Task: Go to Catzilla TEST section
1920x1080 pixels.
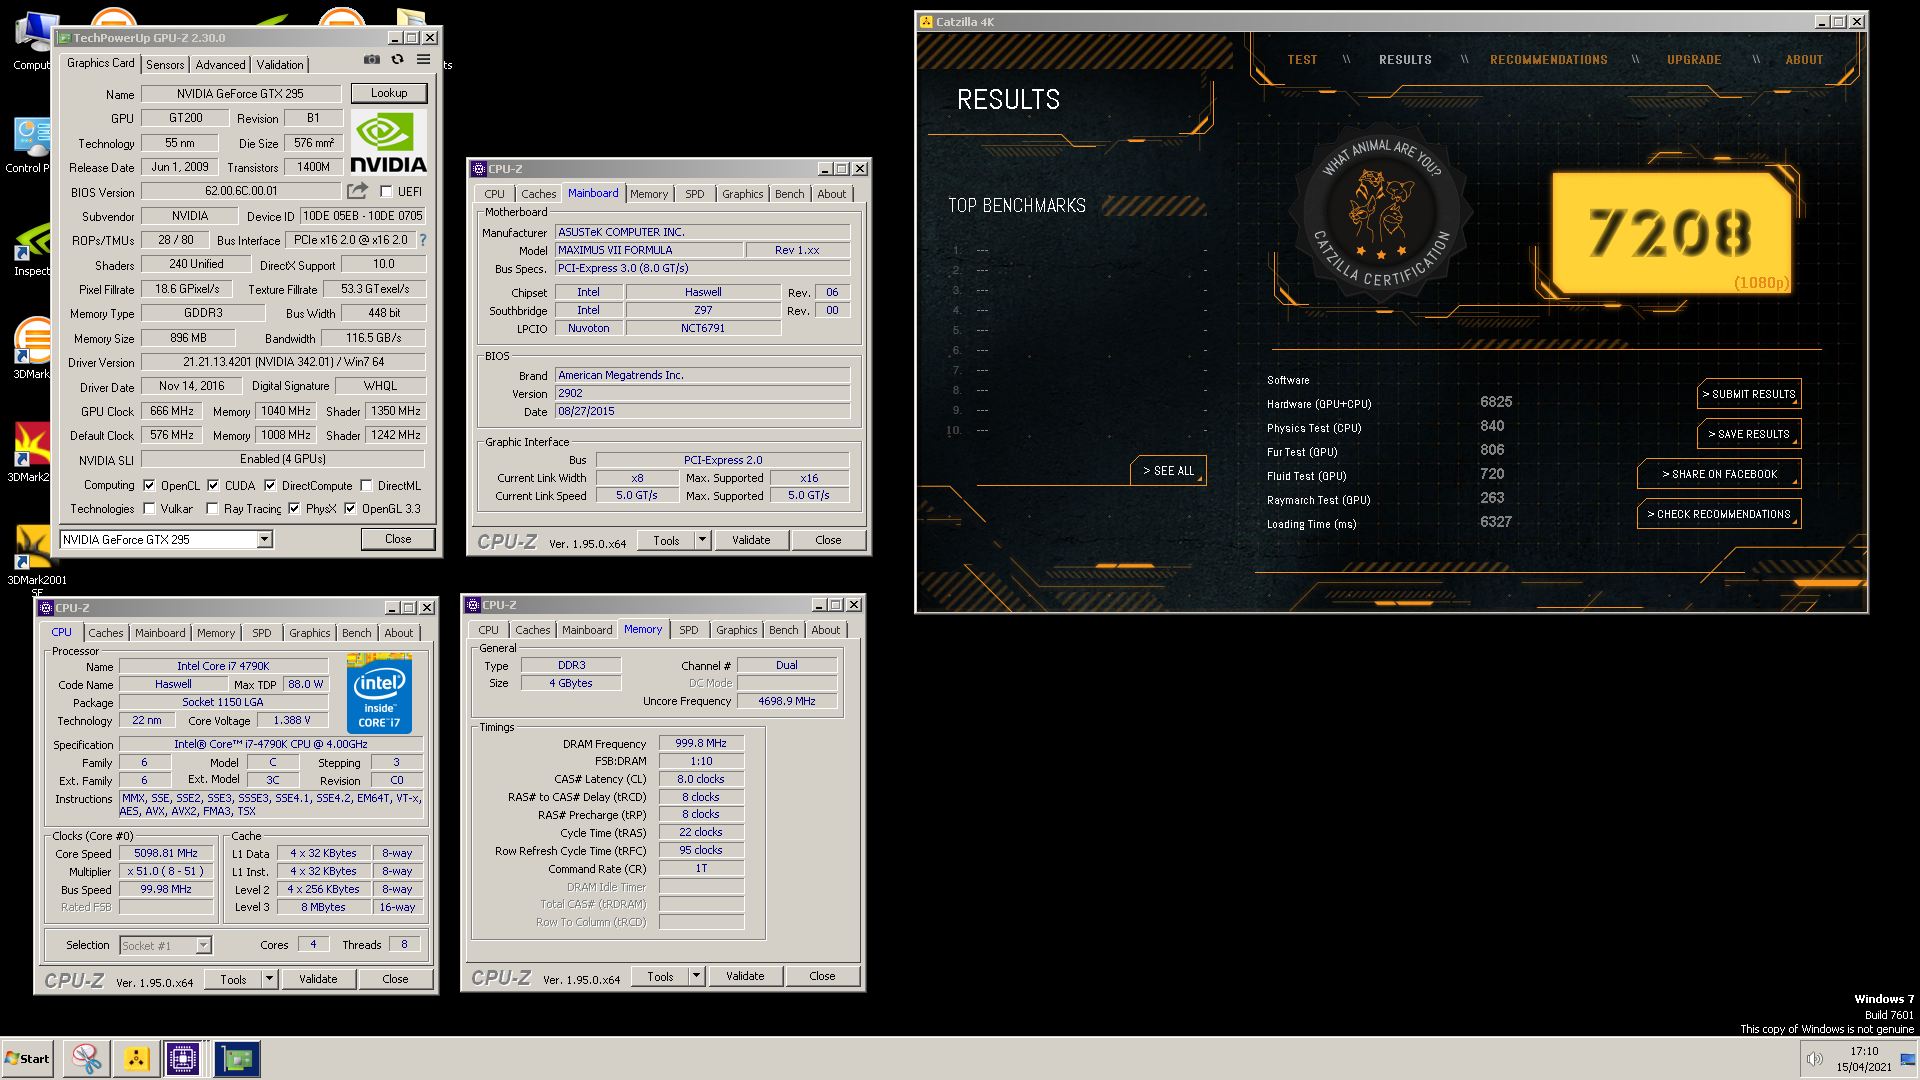Action: coord(1302,60)
